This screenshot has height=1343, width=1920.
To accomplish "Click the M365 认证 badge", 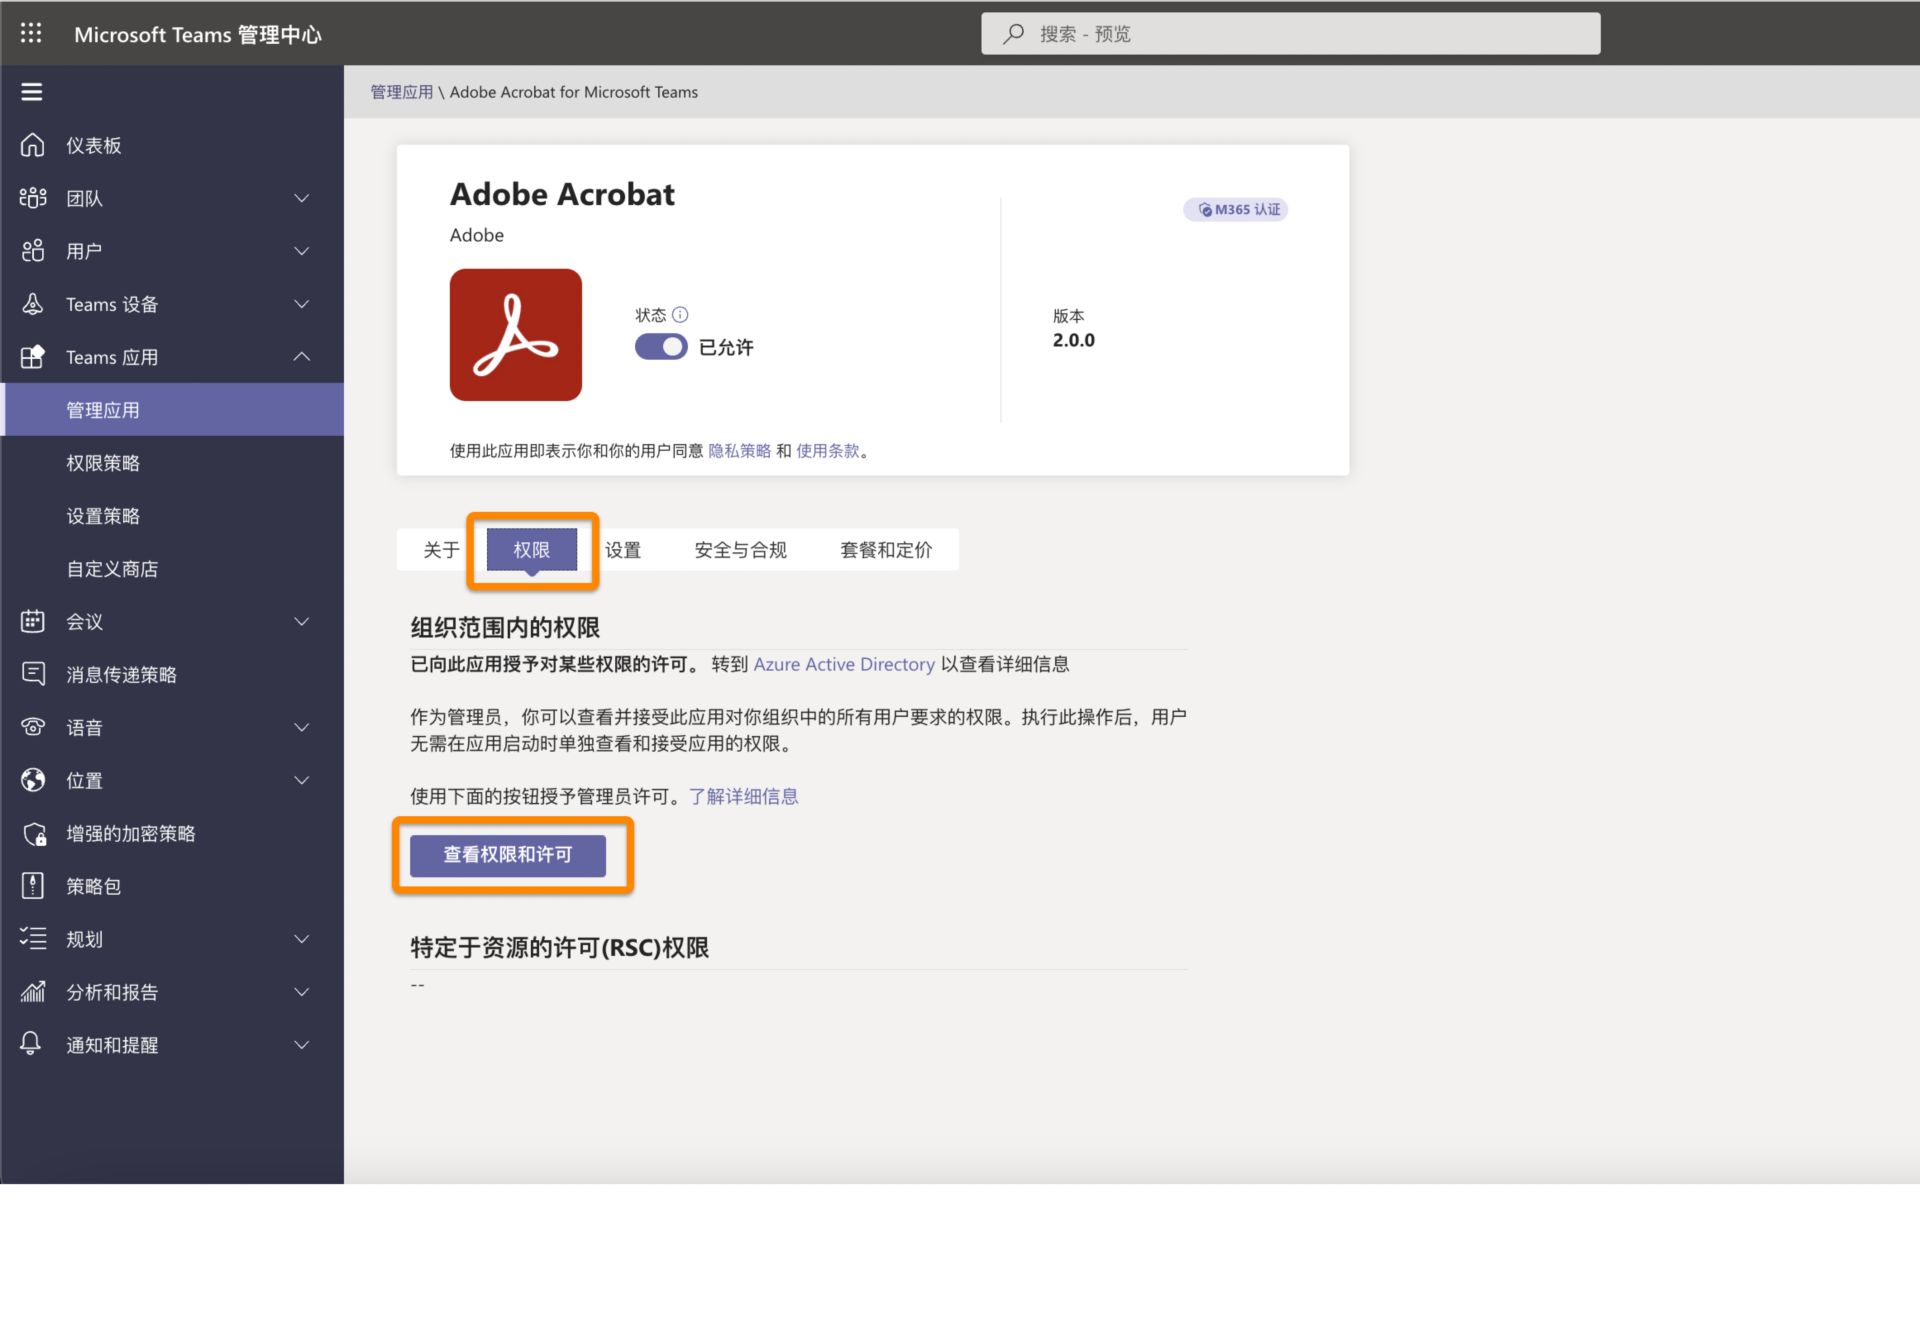I will click(1236, 210).
